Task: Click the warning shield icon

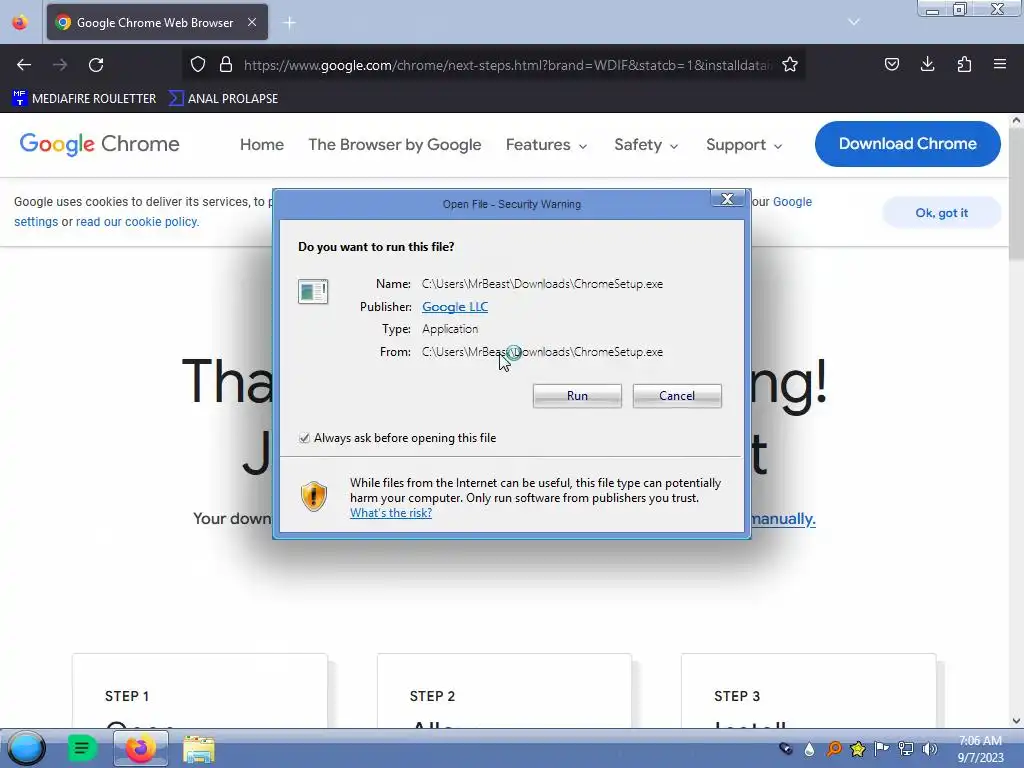Action: (313, 497)
